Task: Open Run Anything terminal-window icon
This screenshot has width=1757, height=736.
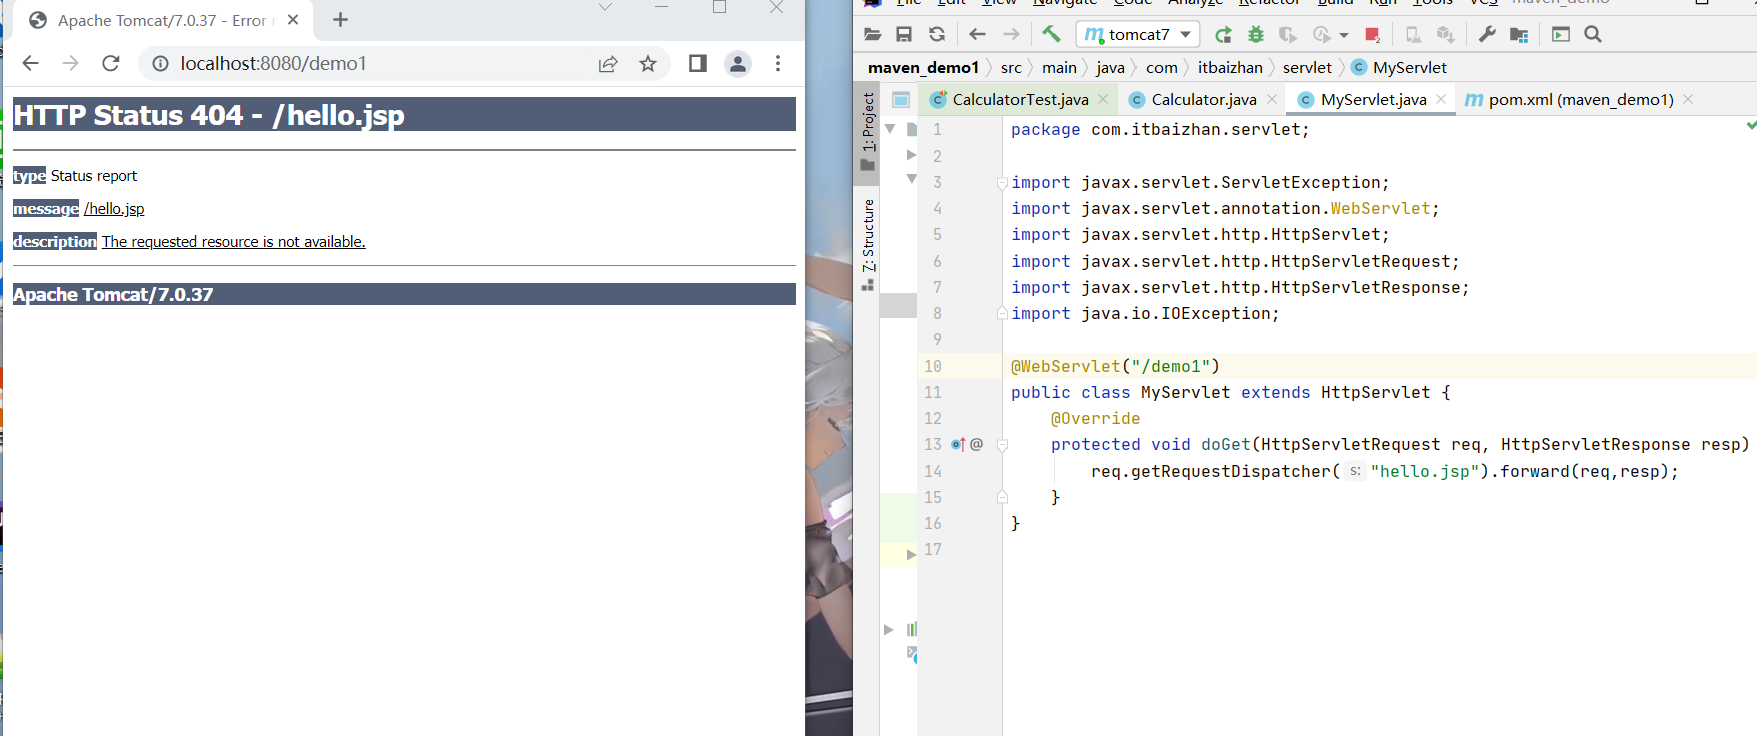Action: coord(1561,34)
